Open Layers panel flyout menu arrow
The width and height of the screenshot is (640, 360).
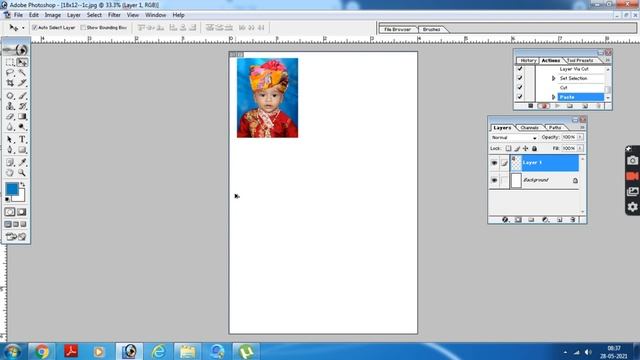(582, 127)
